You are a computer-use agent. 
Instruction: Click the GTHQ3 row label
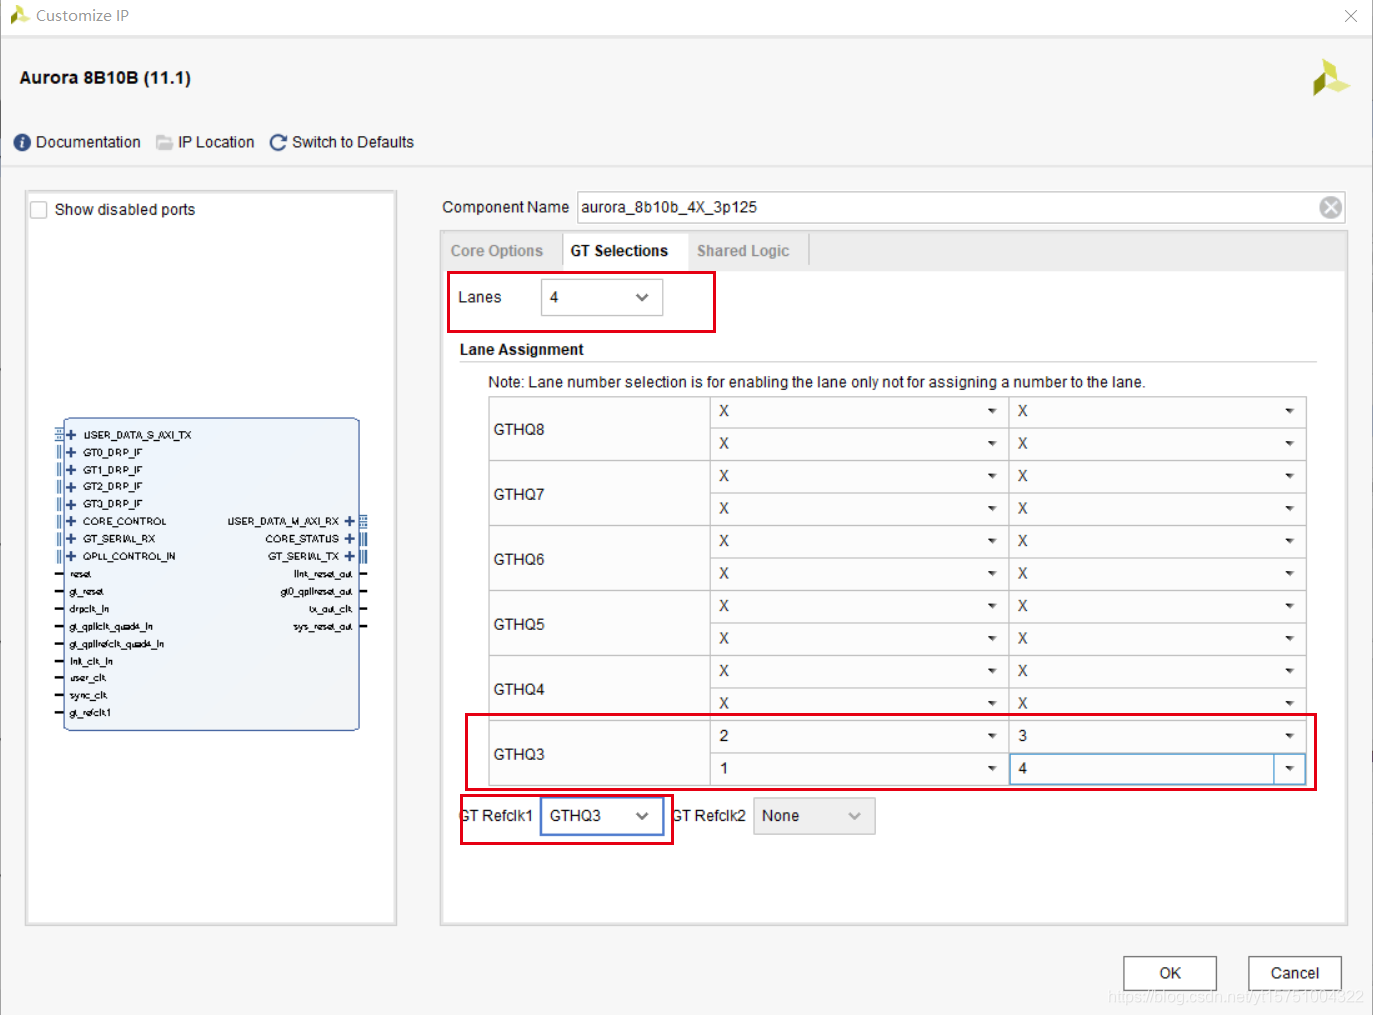(x=519, y=755)
